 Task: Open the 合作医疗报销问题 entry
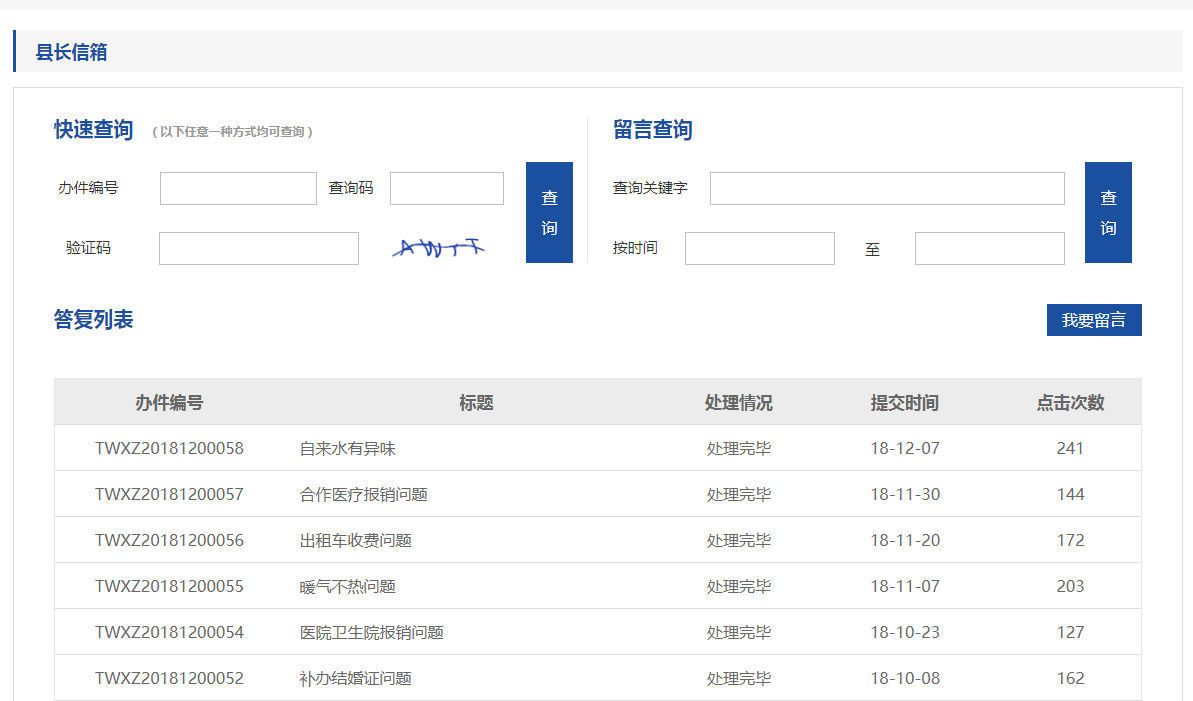pos(364,495)
